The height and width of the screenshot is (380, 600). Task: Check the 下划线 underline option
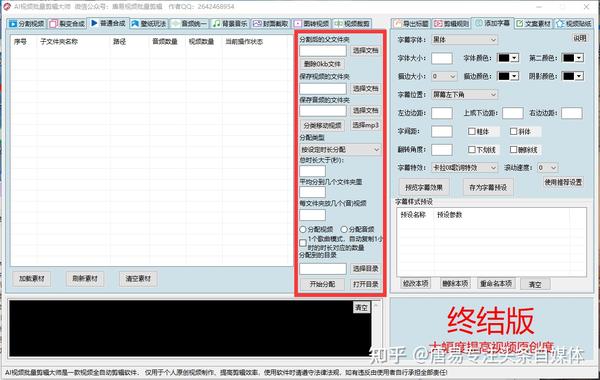click(472, 150)
